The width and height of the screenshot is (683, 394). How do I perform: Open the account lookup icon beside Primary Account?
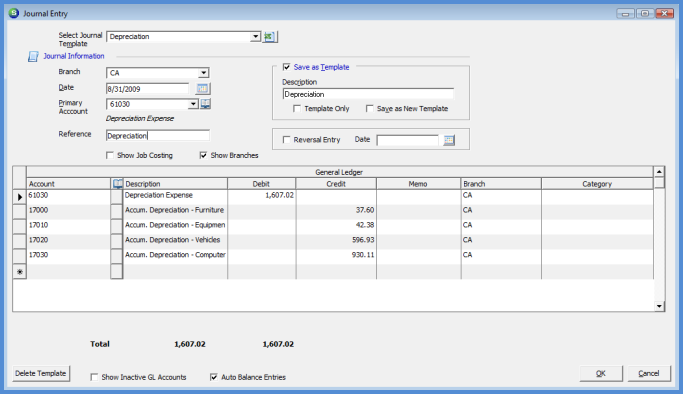(x=205, y=104)
